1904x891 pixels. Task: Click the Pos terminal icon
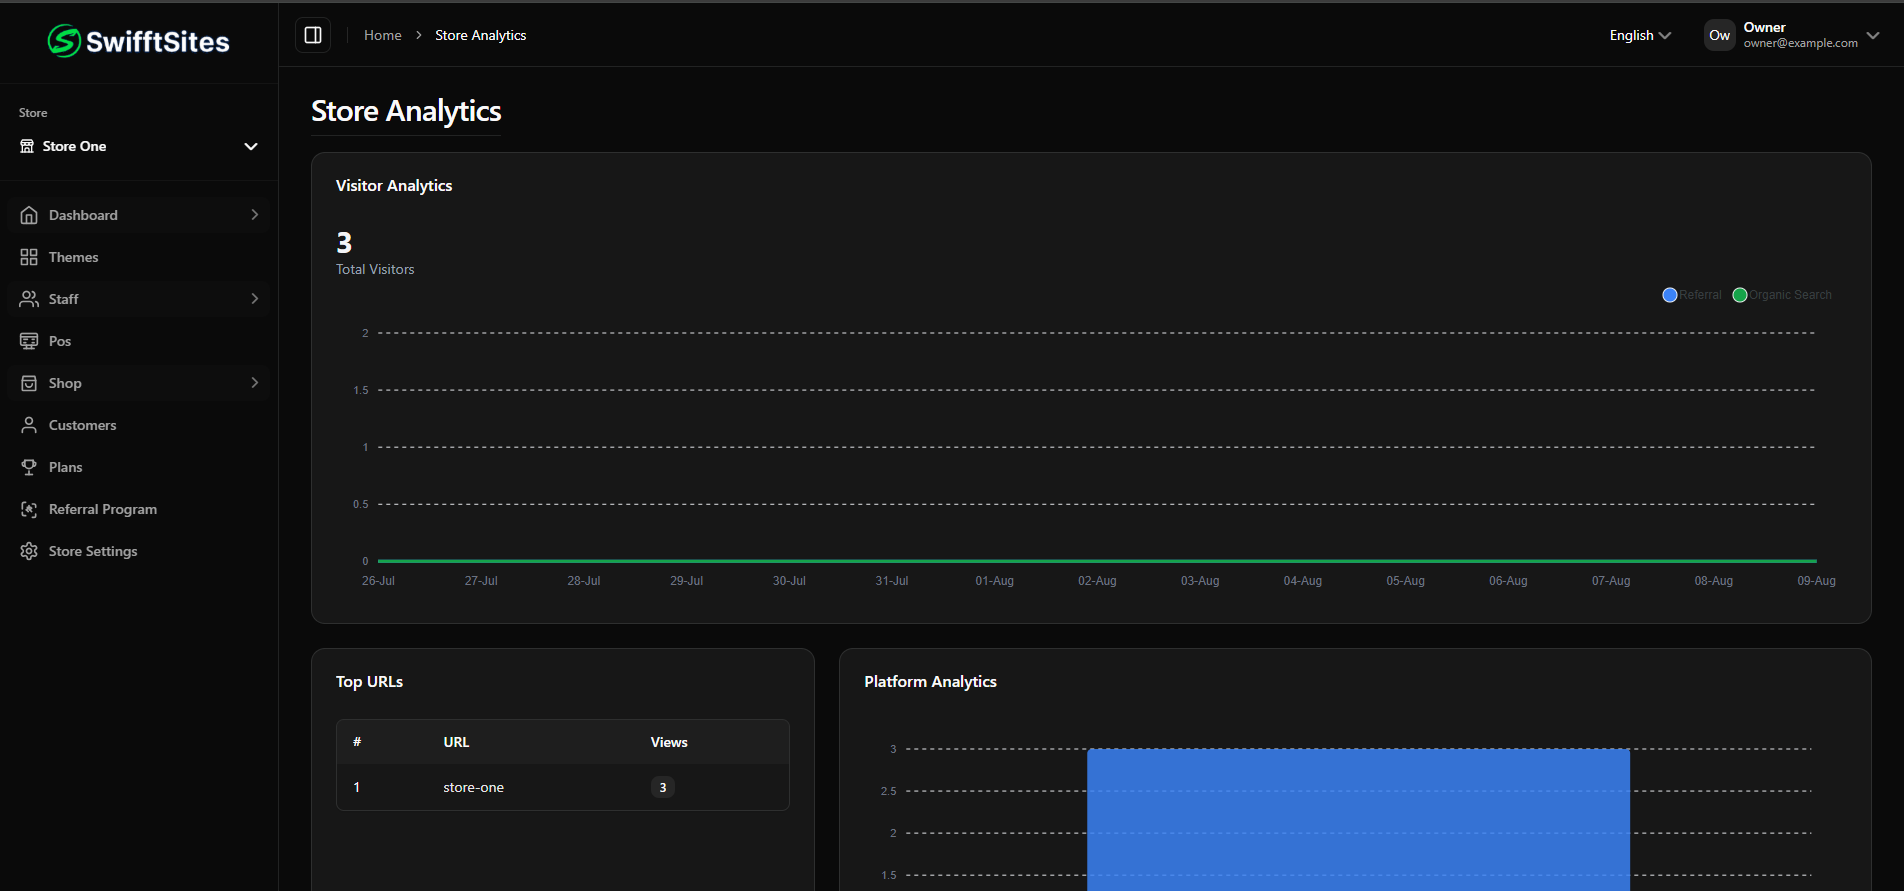pos(29,341)
